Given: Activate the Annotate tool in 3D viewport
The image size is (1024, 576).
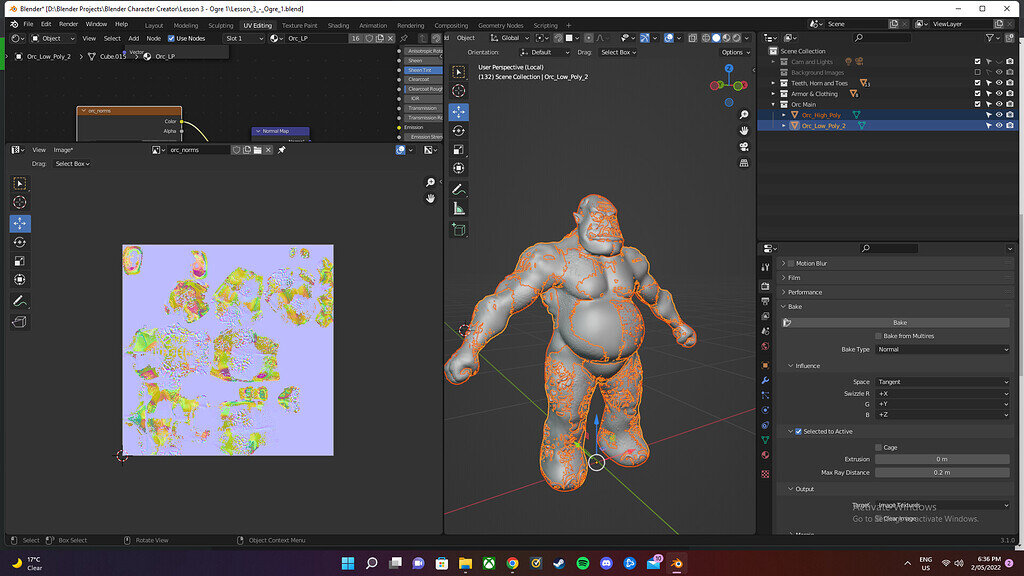Looking at the screenshot, I should (x=458, y=189).
